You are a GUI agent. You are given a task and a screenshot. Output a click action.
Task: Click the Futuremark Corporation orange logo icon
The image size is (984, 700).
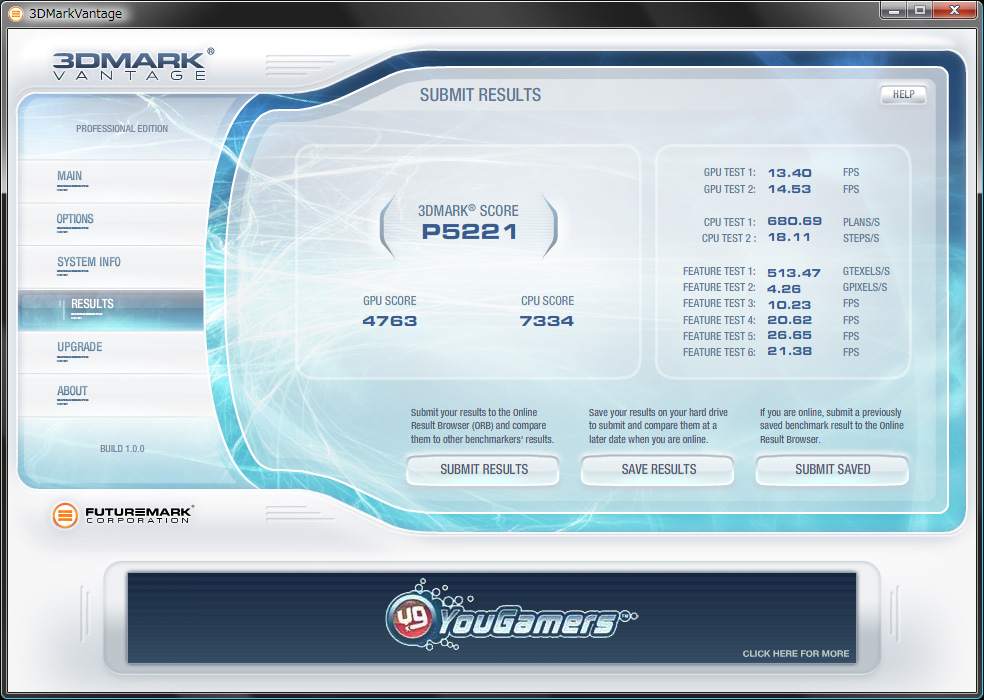coord(65,515)
